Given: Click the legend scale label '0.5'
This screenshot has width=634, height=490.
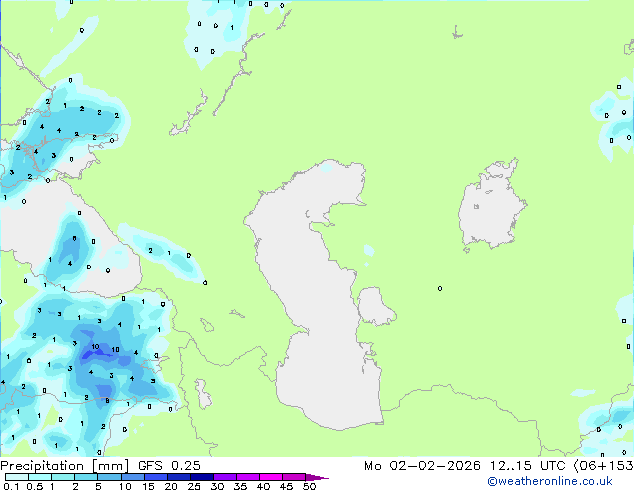Looking at the screenshot, I should point(34,486).
